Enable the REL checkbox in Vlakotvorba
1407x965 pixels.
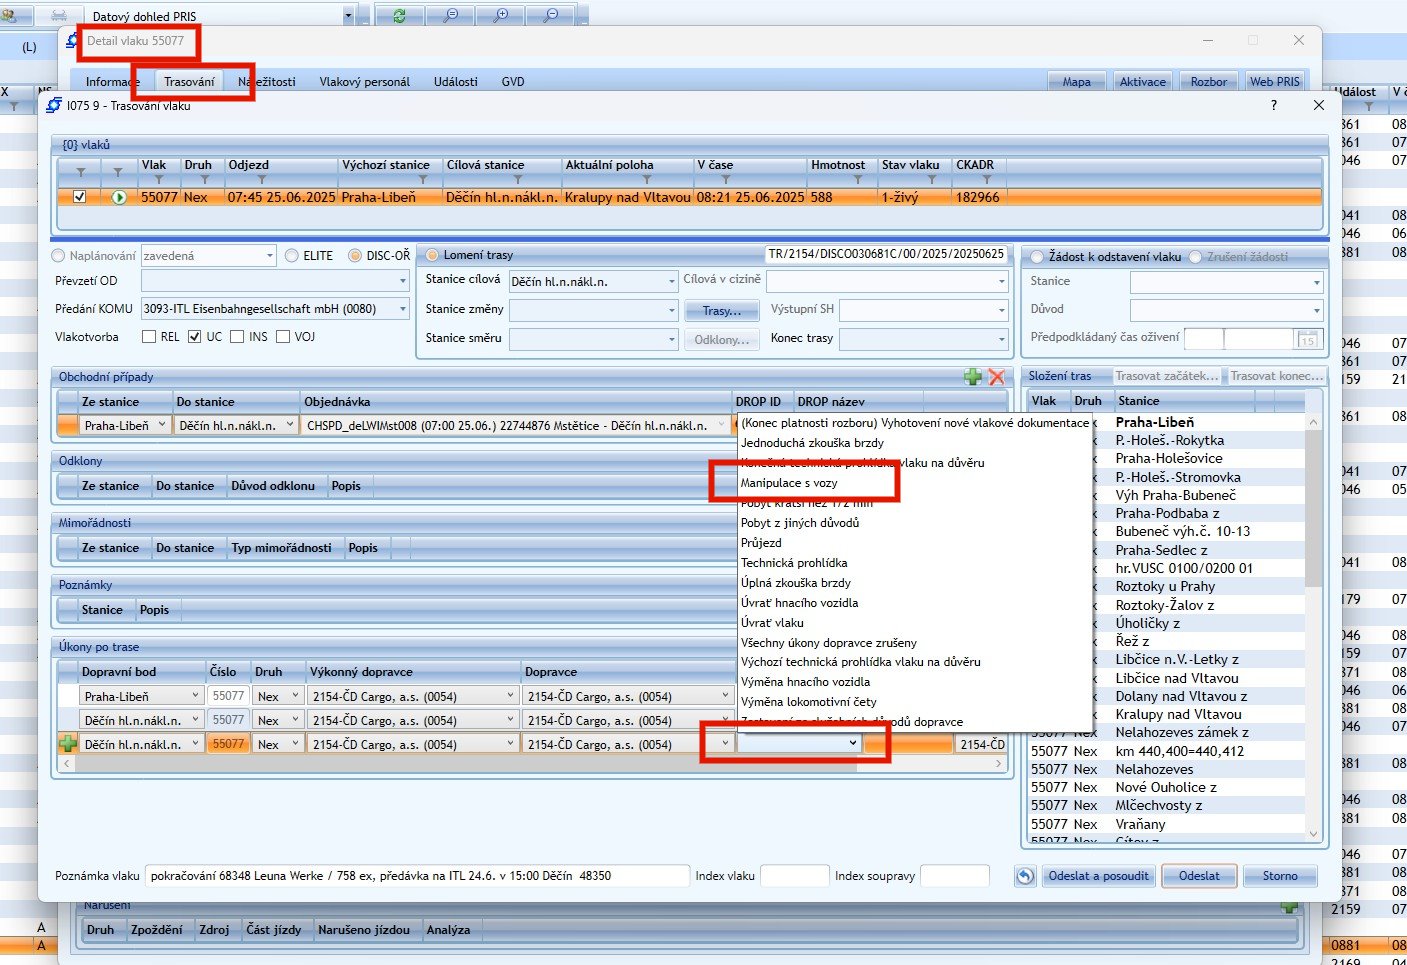tap(149, 337)
